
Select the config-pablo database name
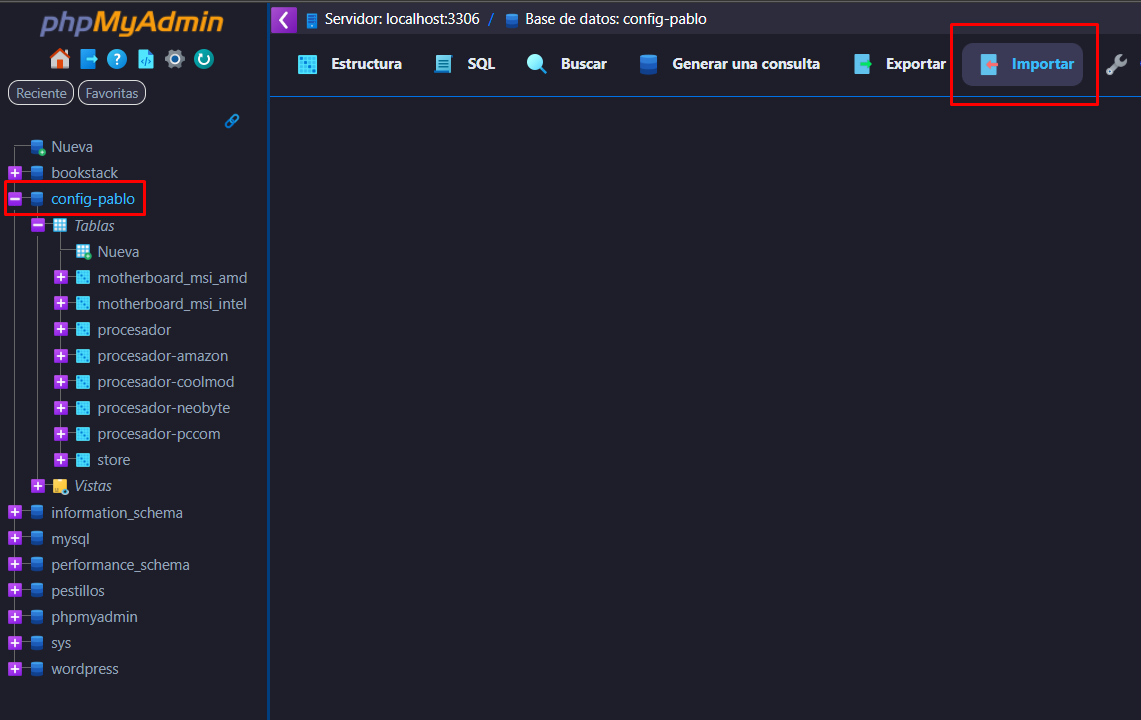tap(92, 199)
